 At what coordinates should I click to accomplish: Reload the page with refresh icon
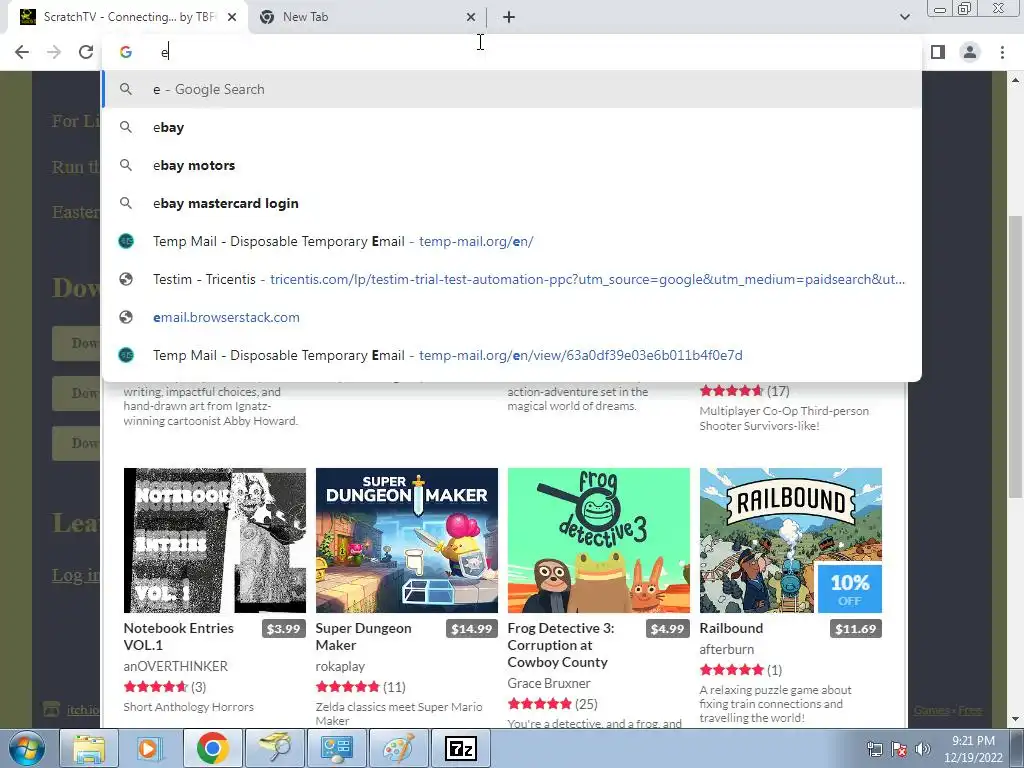(x=86, y=52)
